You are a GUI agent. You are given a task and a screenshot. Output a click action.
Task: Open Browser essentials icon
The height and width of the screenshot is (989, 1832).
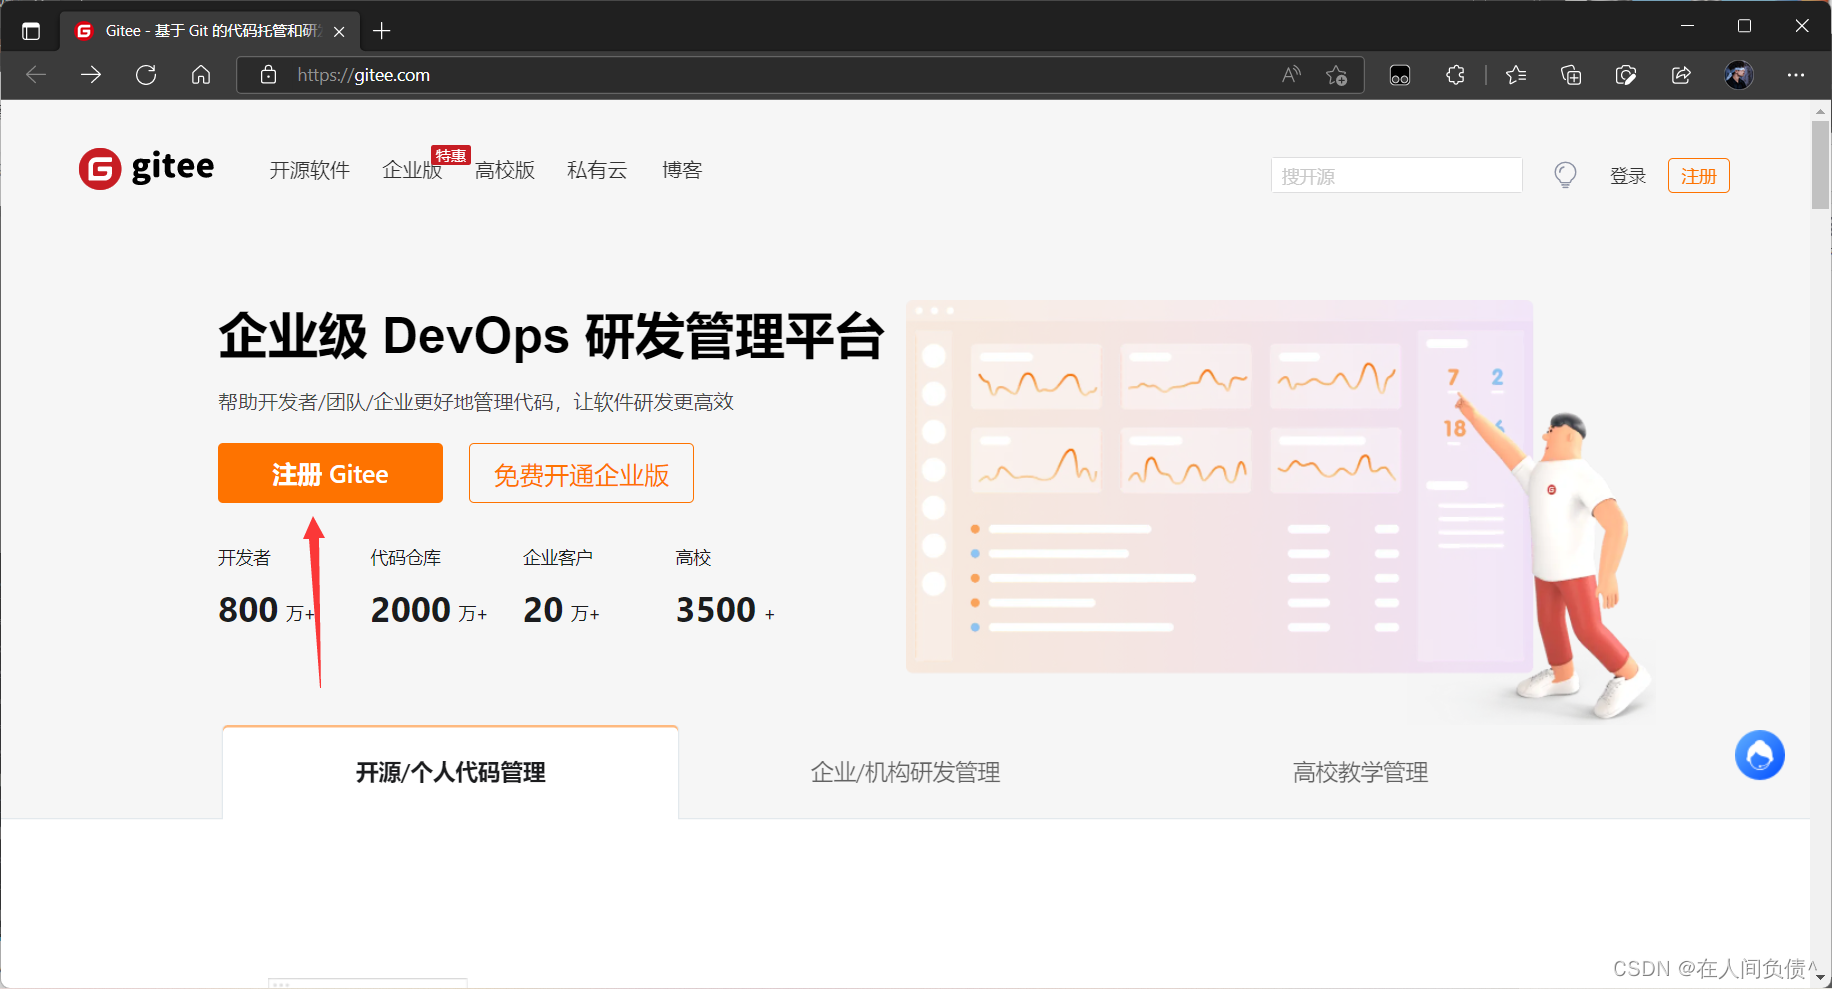click(1626, 75)
